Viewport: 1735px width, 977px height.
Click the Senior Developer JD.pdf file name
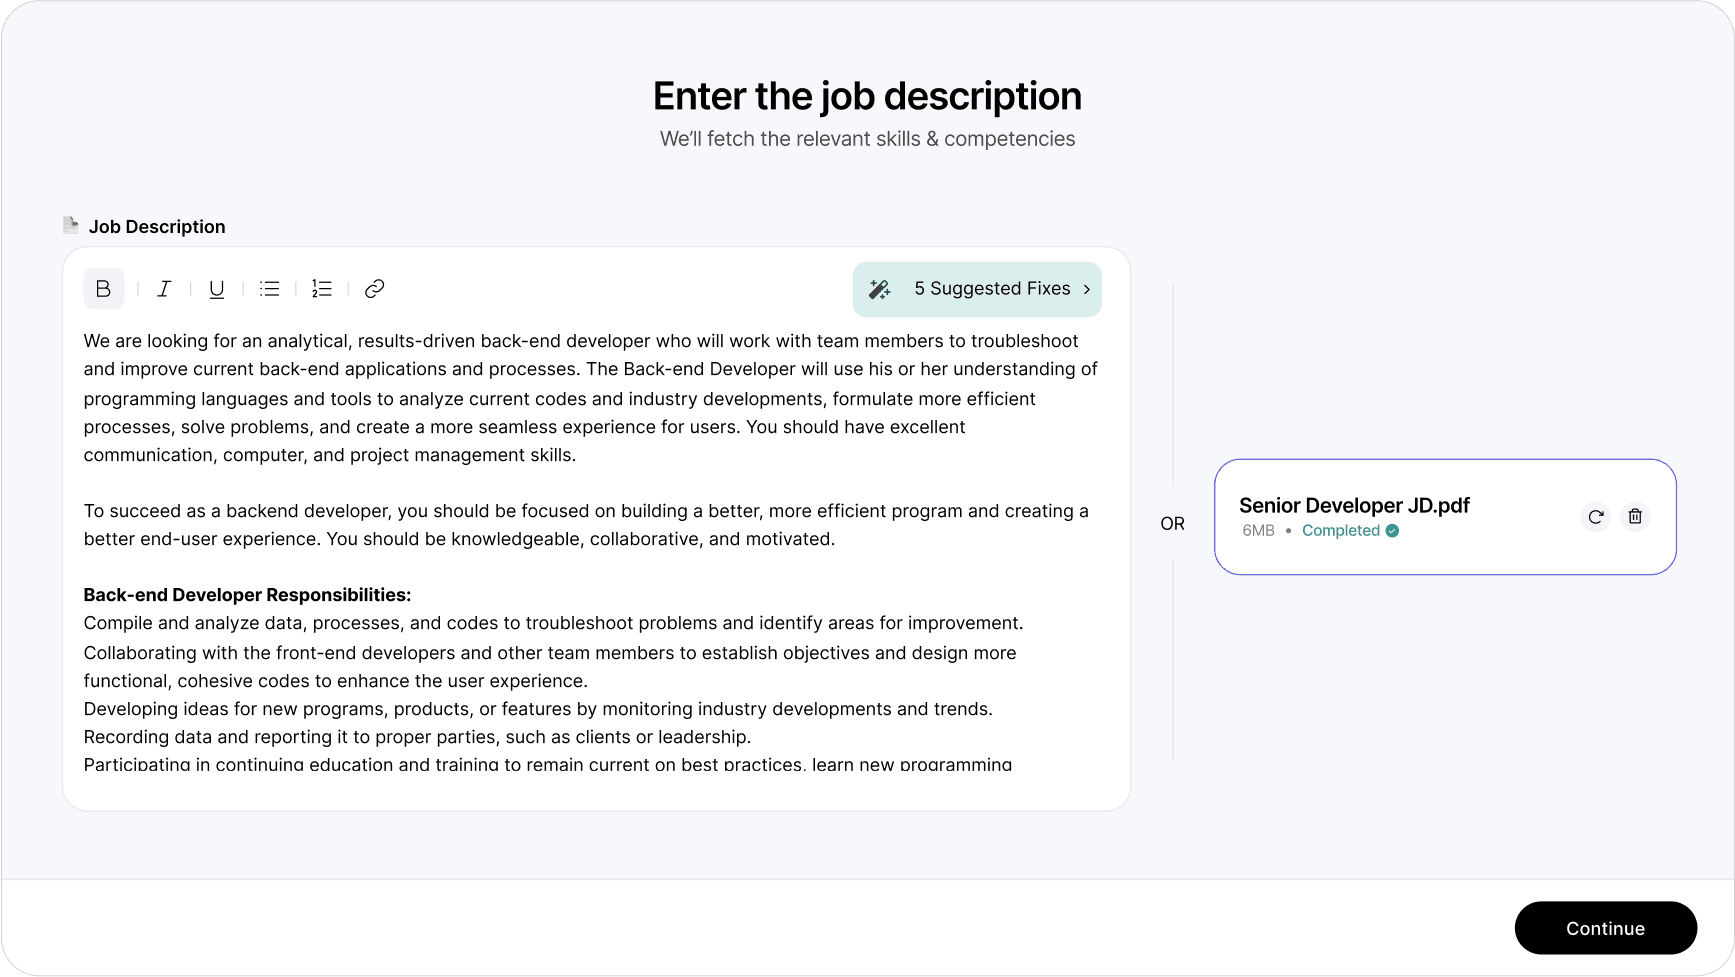pyautogui.click(x=1353, y=505)
